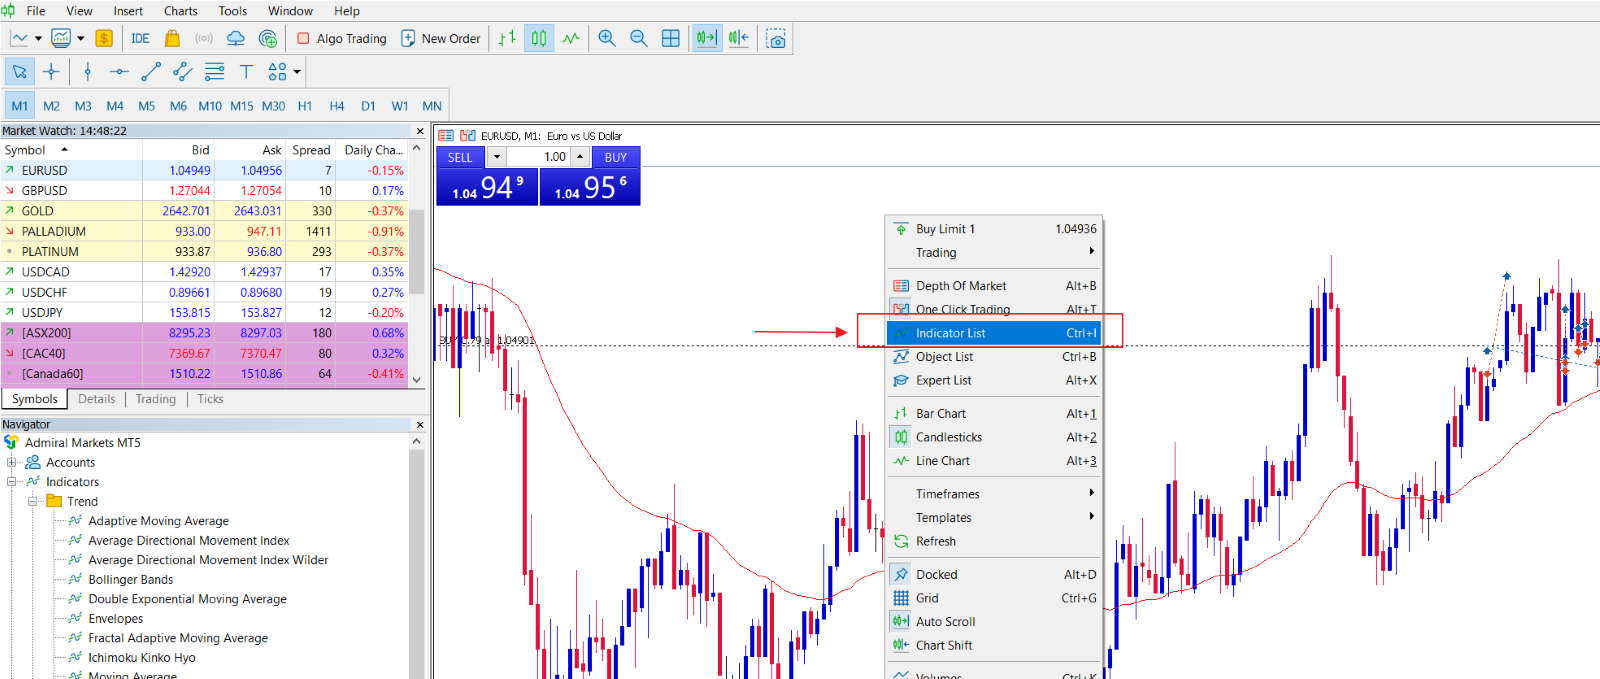Pick the text label tool

(246, 71)
